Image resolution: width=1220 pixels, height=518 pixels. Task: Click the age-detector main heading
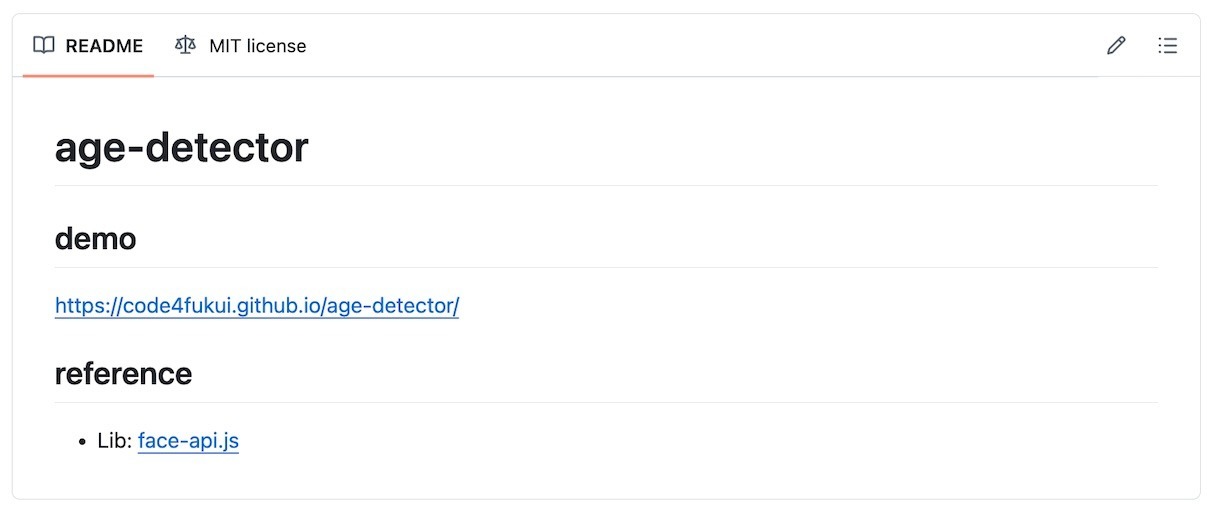pos(181,148)
